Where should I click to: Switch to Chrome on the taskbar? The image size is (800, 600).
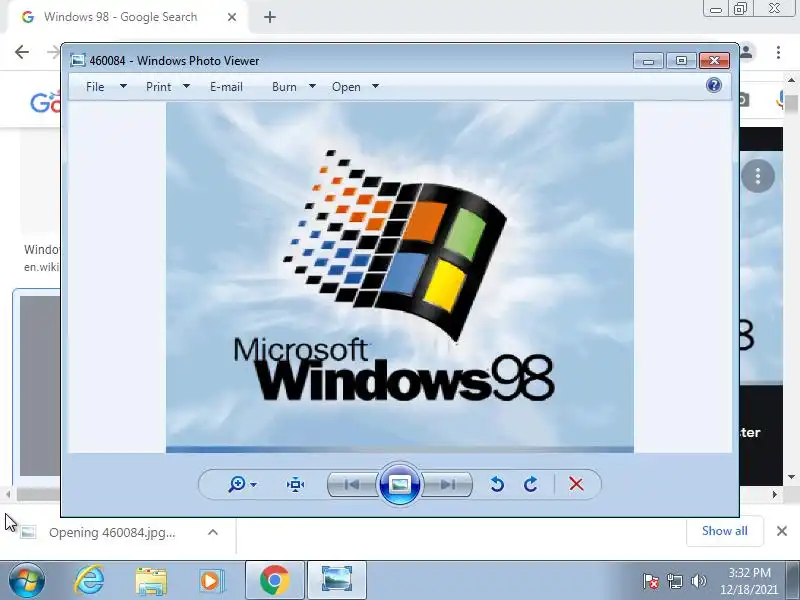[x=274, y=581]
